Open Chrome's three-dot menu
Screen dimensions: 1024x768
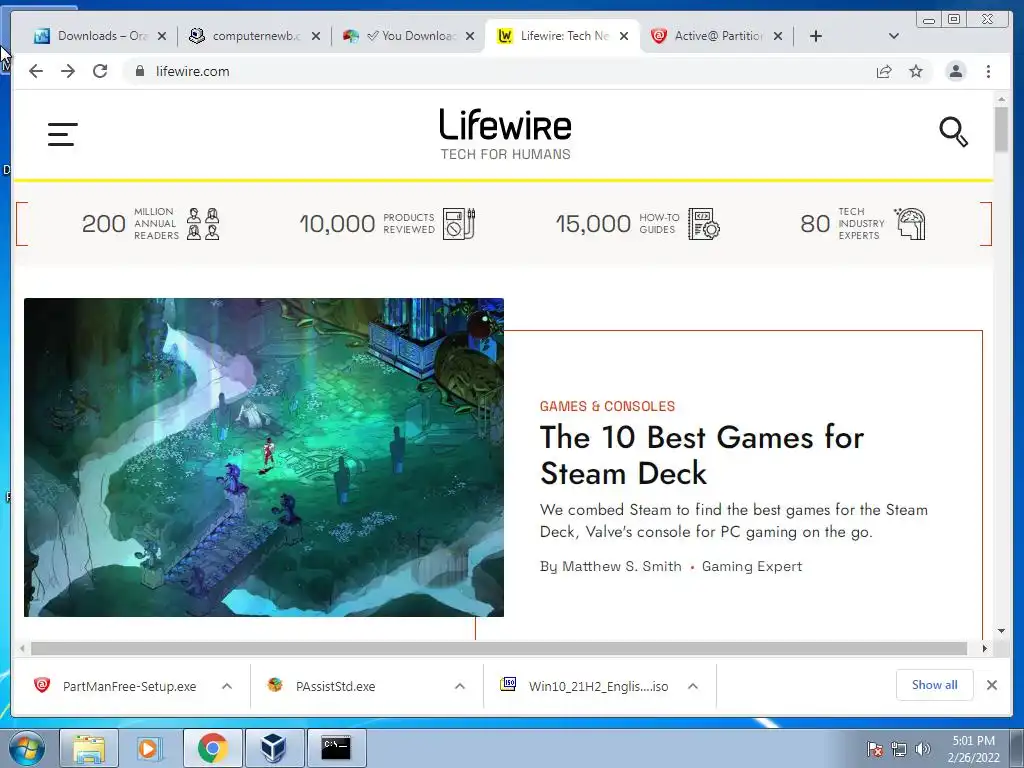988,71
